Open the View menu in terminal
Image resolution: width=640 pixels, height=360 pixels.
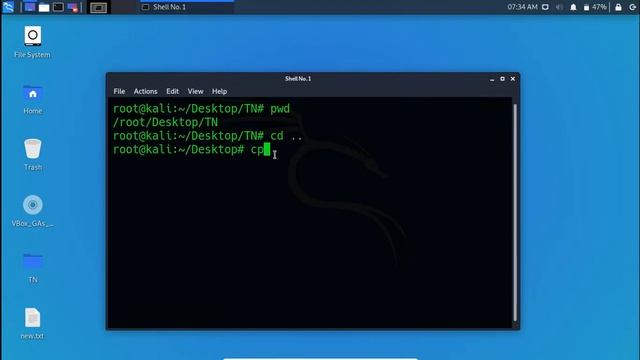196,91
